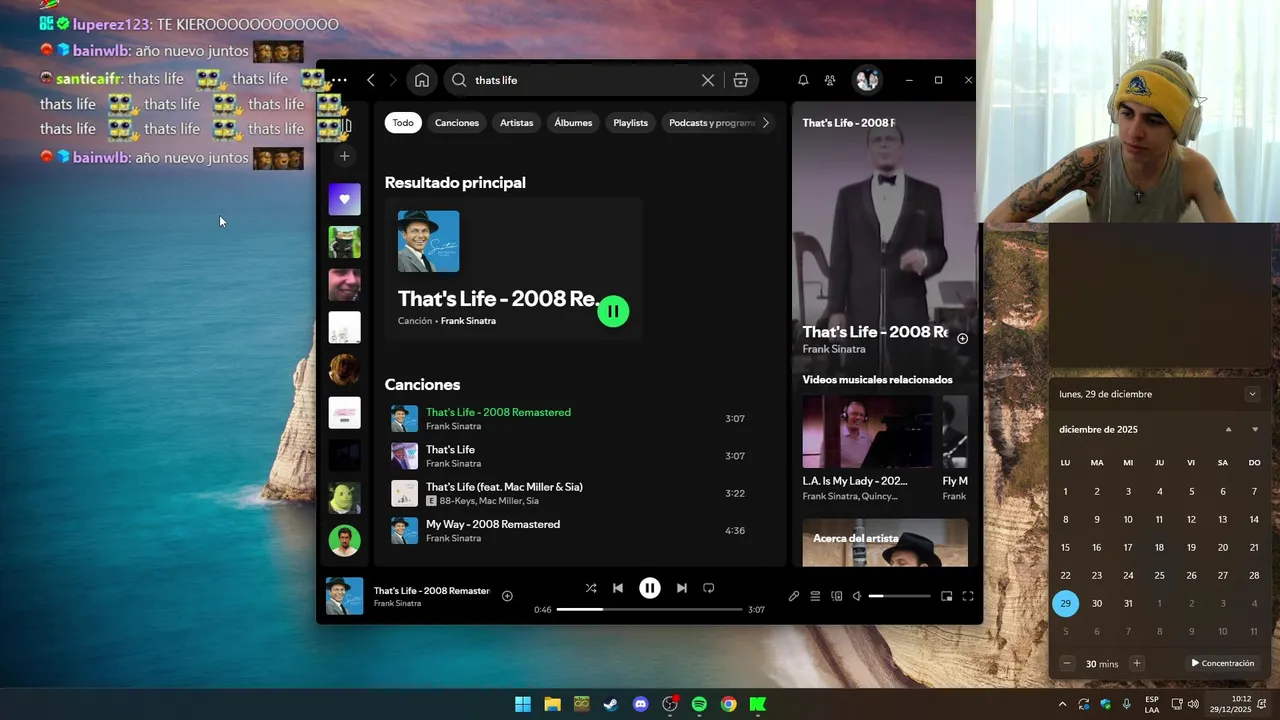This screenshot has width=1280, height=720.
Task: Open Frank Sinatra artist link on top result
Action: click(x=468, y=321)
